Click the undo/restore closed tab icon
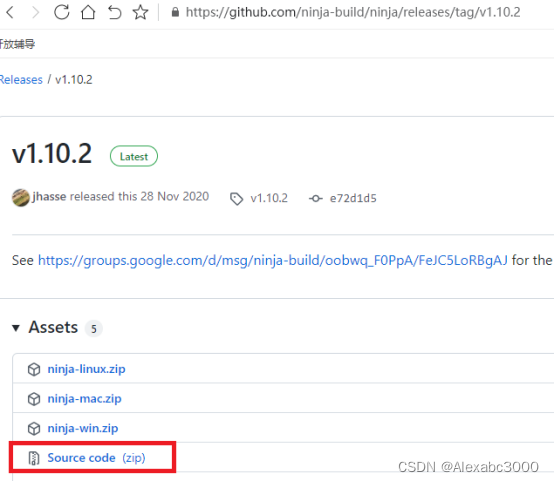Viewport: 554px width, 482px height. [x=114, y=12]
